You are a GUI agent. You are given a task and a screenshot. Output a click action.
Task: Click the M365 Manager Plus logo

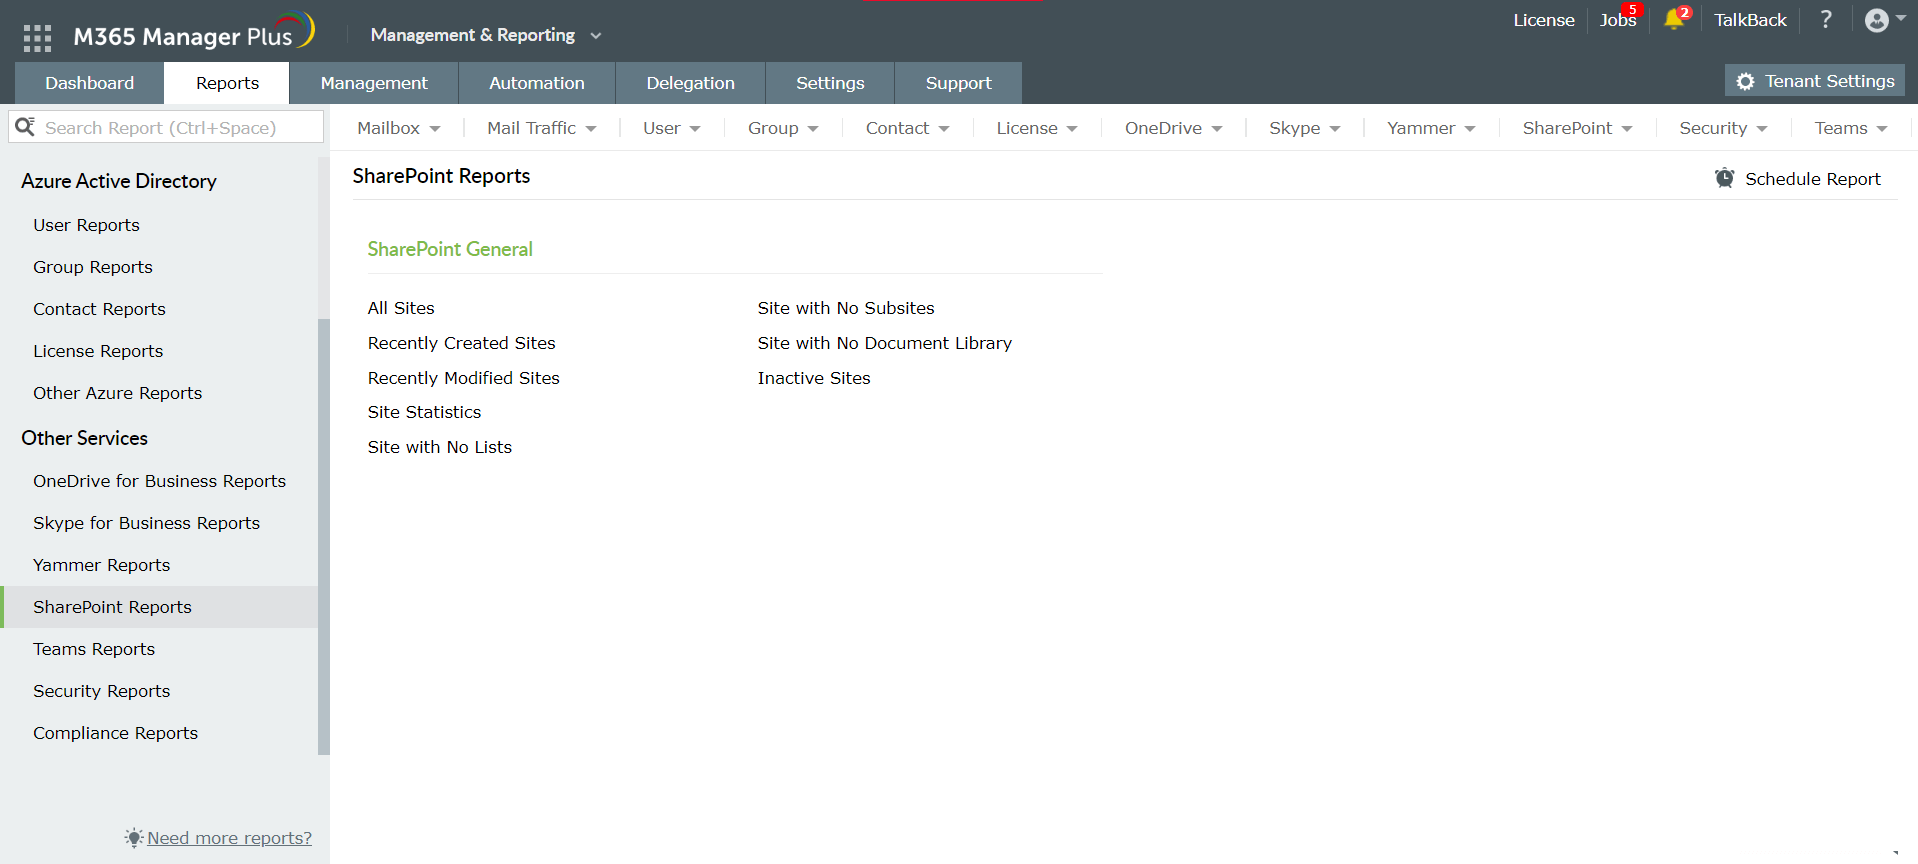tap(194, 33)
